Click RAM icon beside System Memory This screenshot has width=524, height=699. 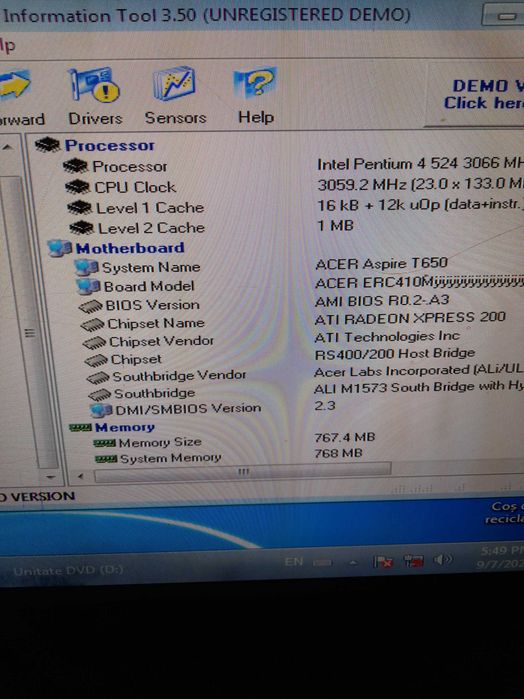pyautogui.click(x=106, y=459)
